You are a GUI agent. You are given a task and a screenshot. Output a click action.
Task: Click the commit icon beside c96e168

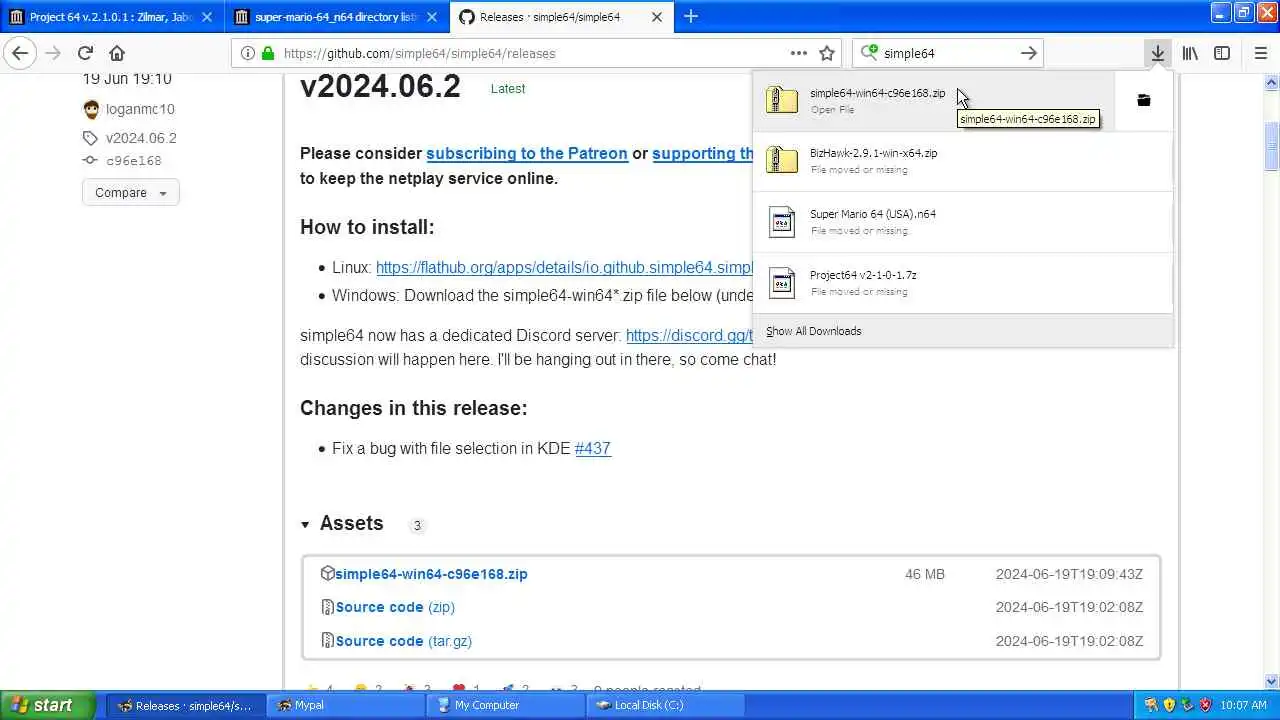tap(90, 160)
